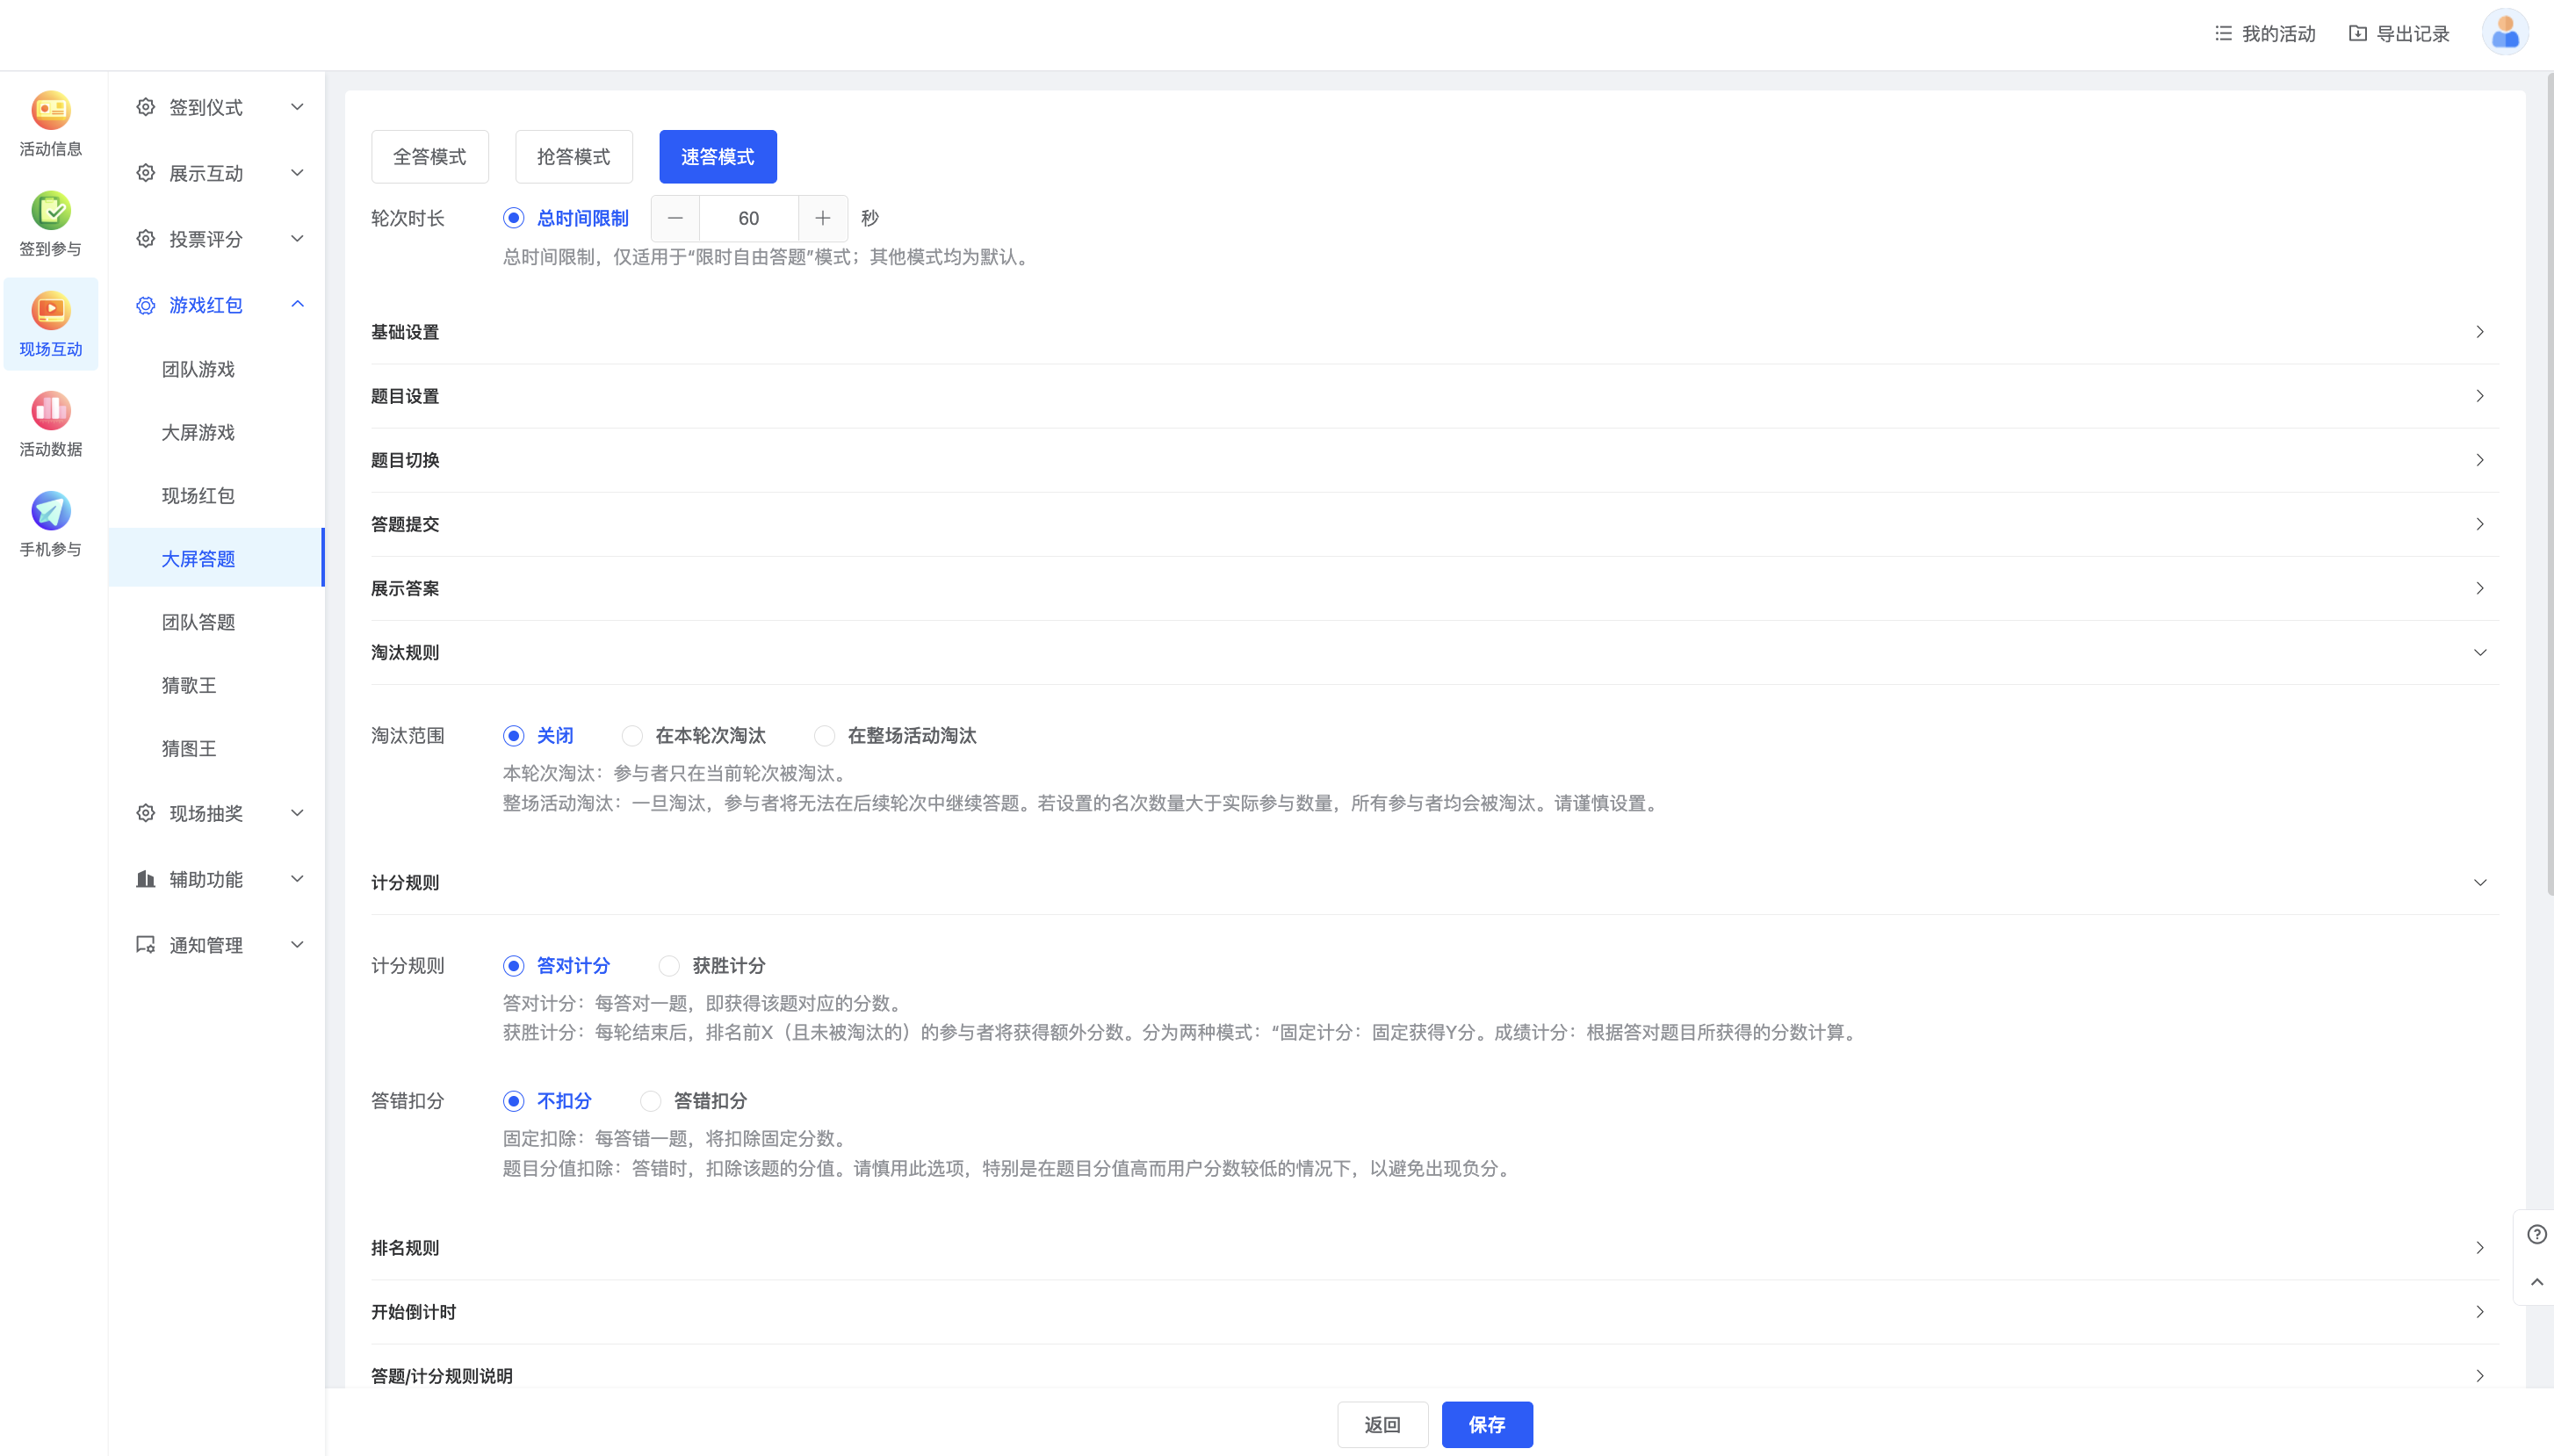
Task: Select the 手机参与 paper-plane icon
Action: [x=50, y=511]
